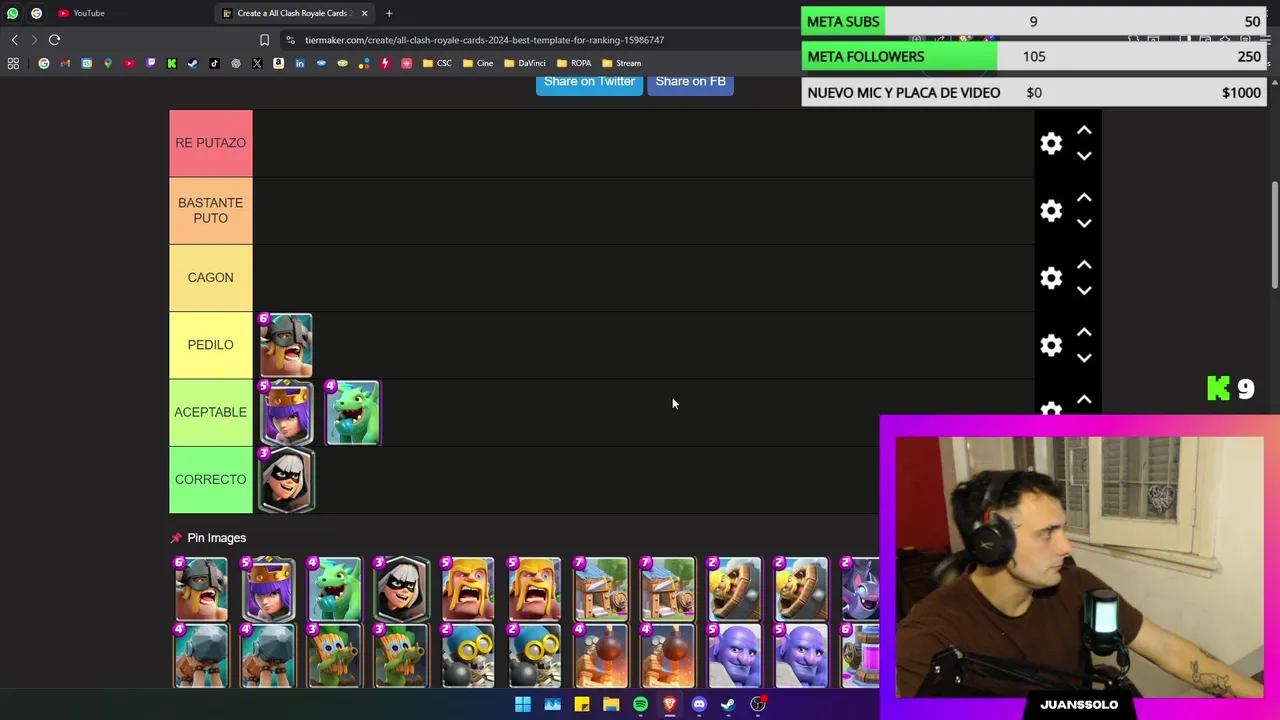Bookmark this page with bookmark icon
Screen dimensions: 1280x720
coord(264,40)
